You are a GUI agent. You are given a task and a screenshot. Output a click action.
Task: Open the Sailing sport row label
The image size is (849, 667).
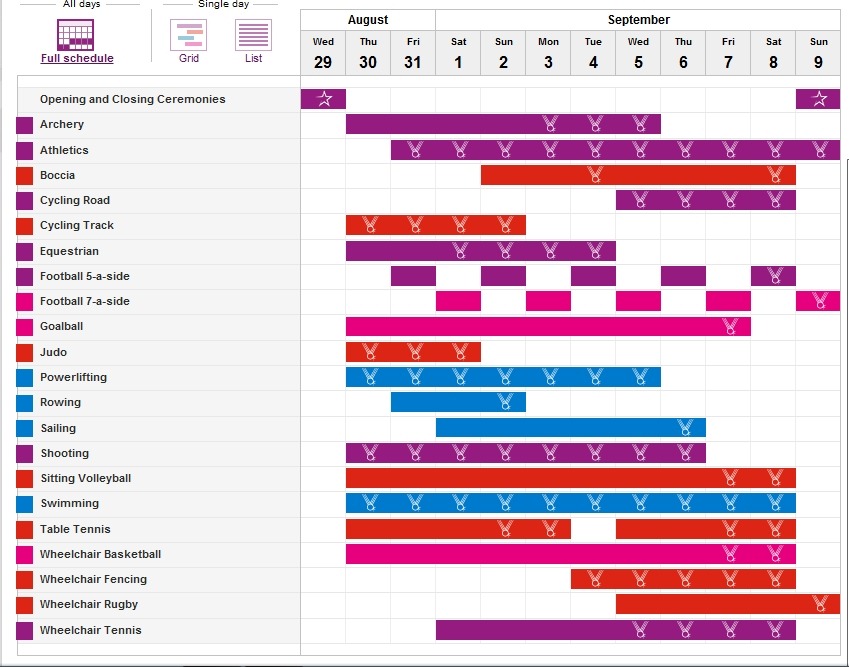click(x=58, y=428)
